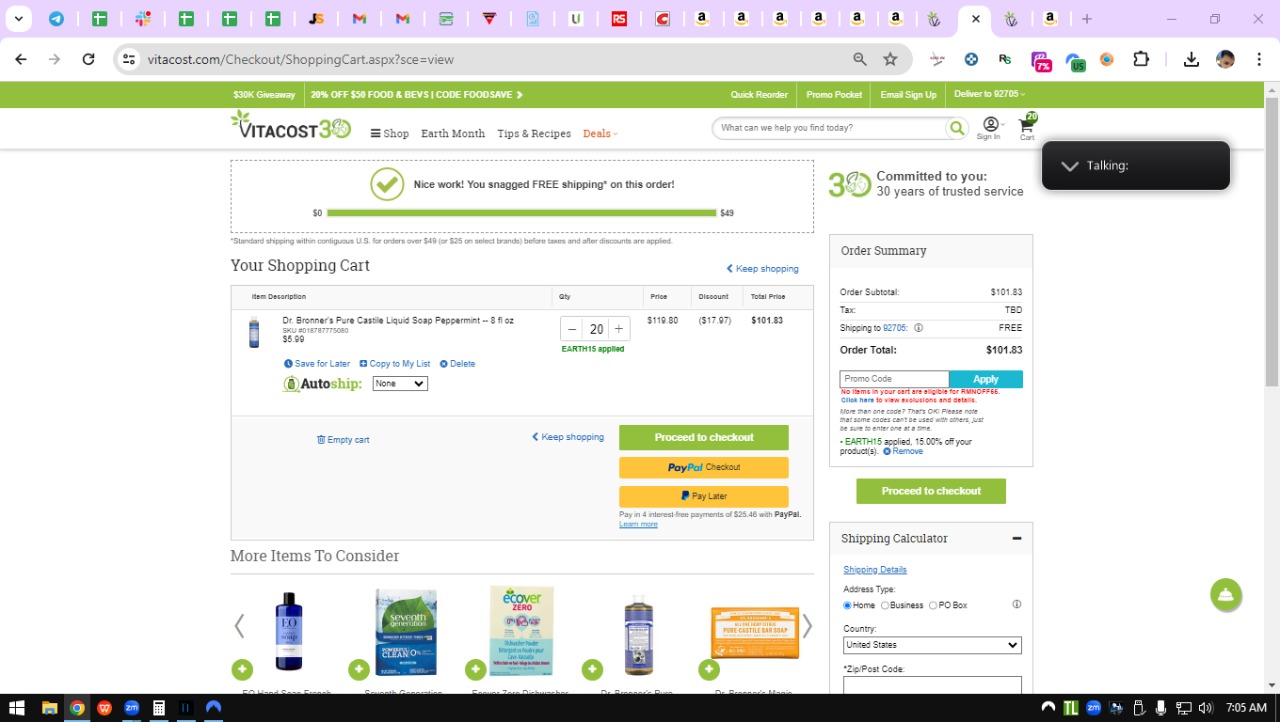This screenshot has height=722, width=1280.
Task: Open the Earth Month menu item
Action: click(453, 133)
